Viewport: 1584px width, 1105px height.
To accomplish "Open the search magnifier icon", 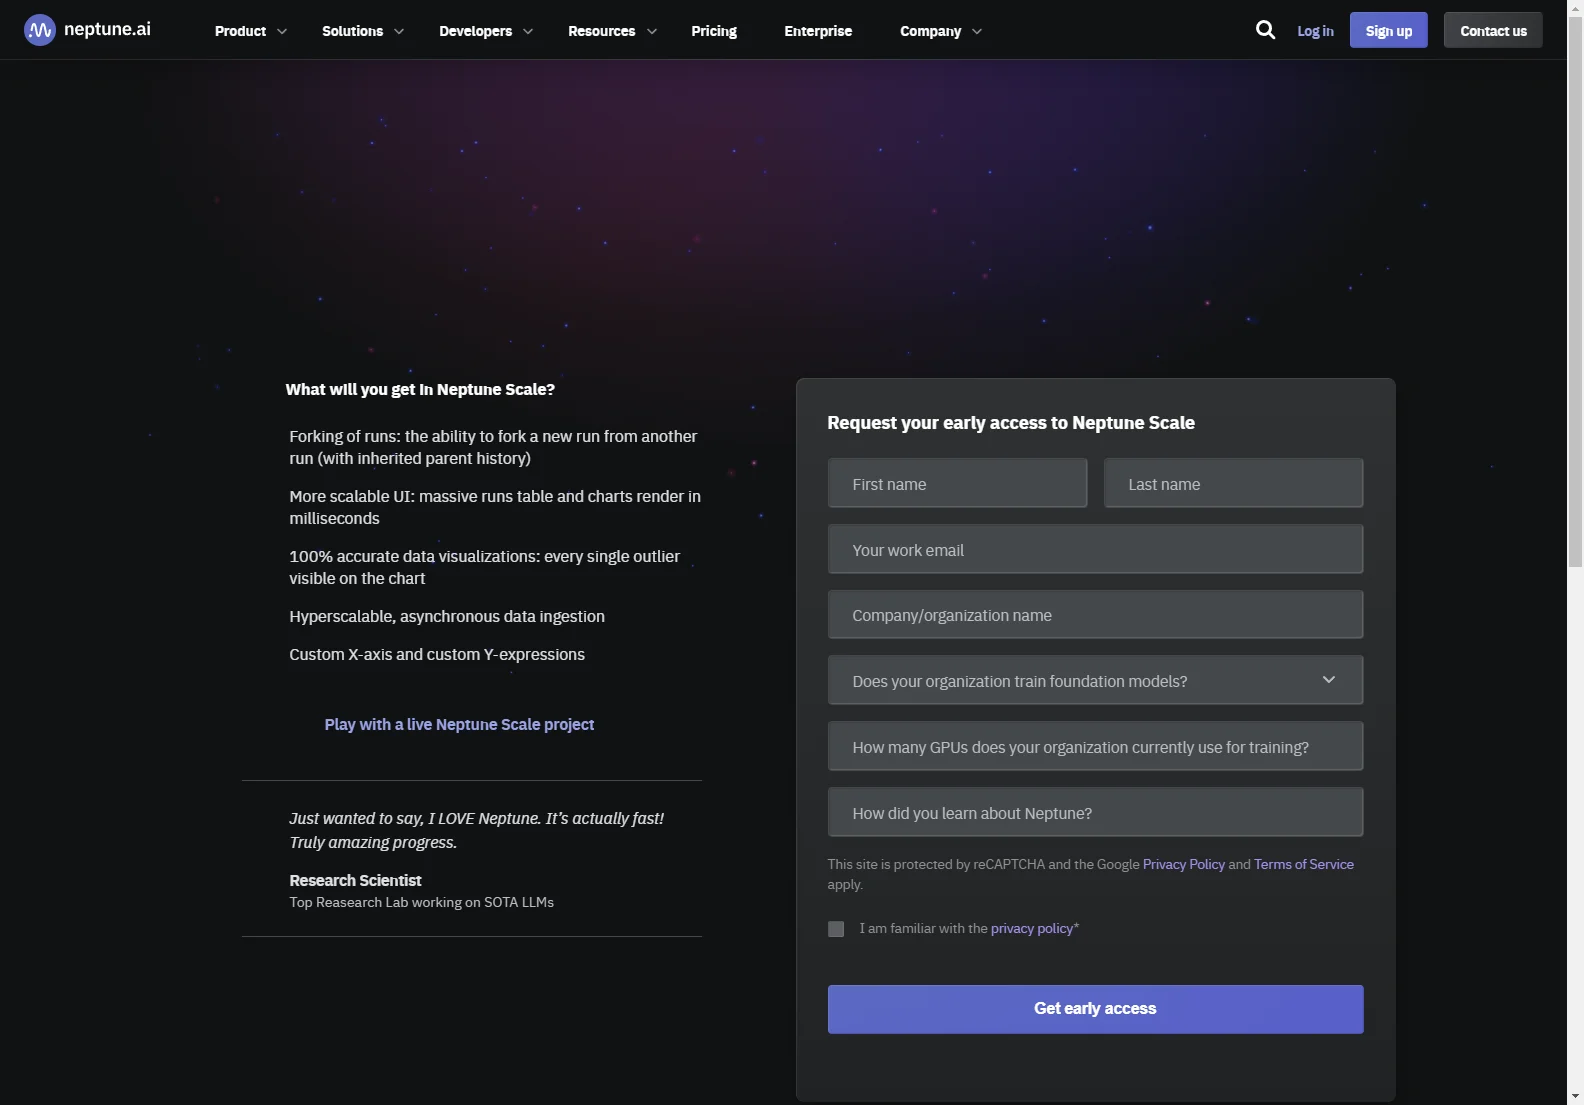I will coord(1265,30).
